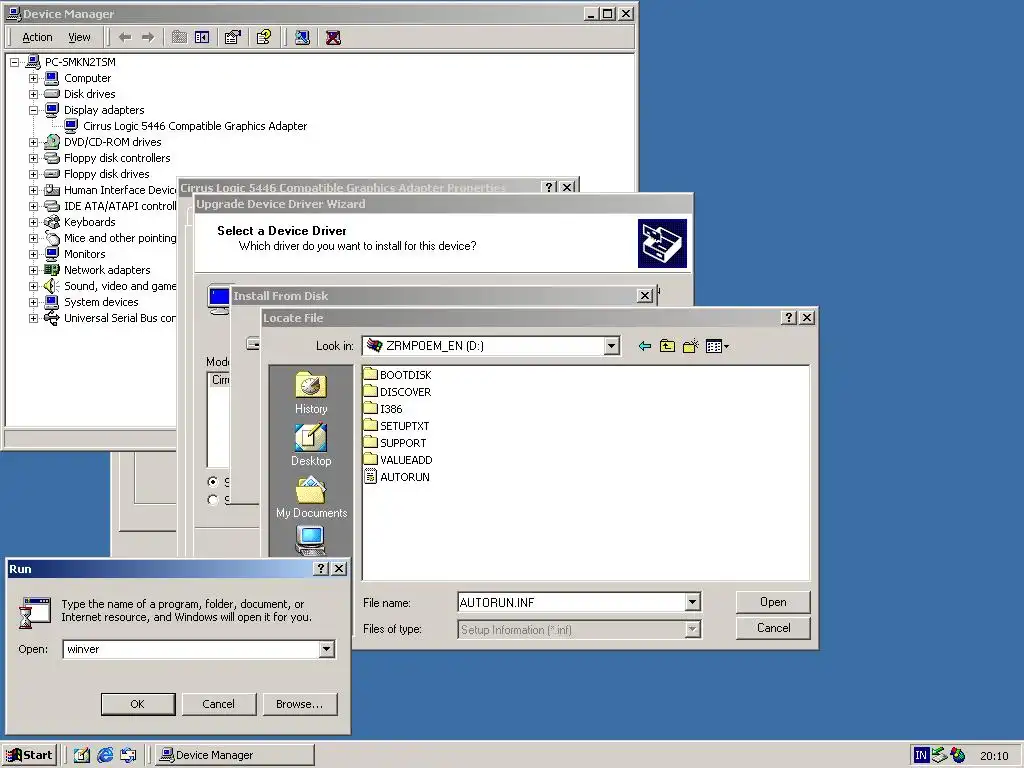Create New Folder in Locate File dialog
The width and height of the screenshot is (1024, 768).
[690, 346]
